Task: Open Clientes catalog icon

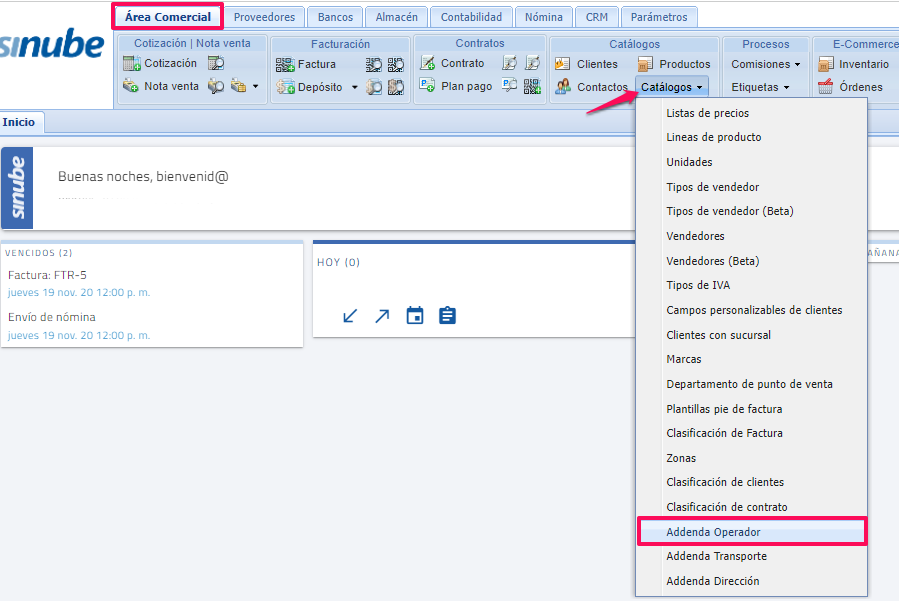Action: tap(563, 64)
